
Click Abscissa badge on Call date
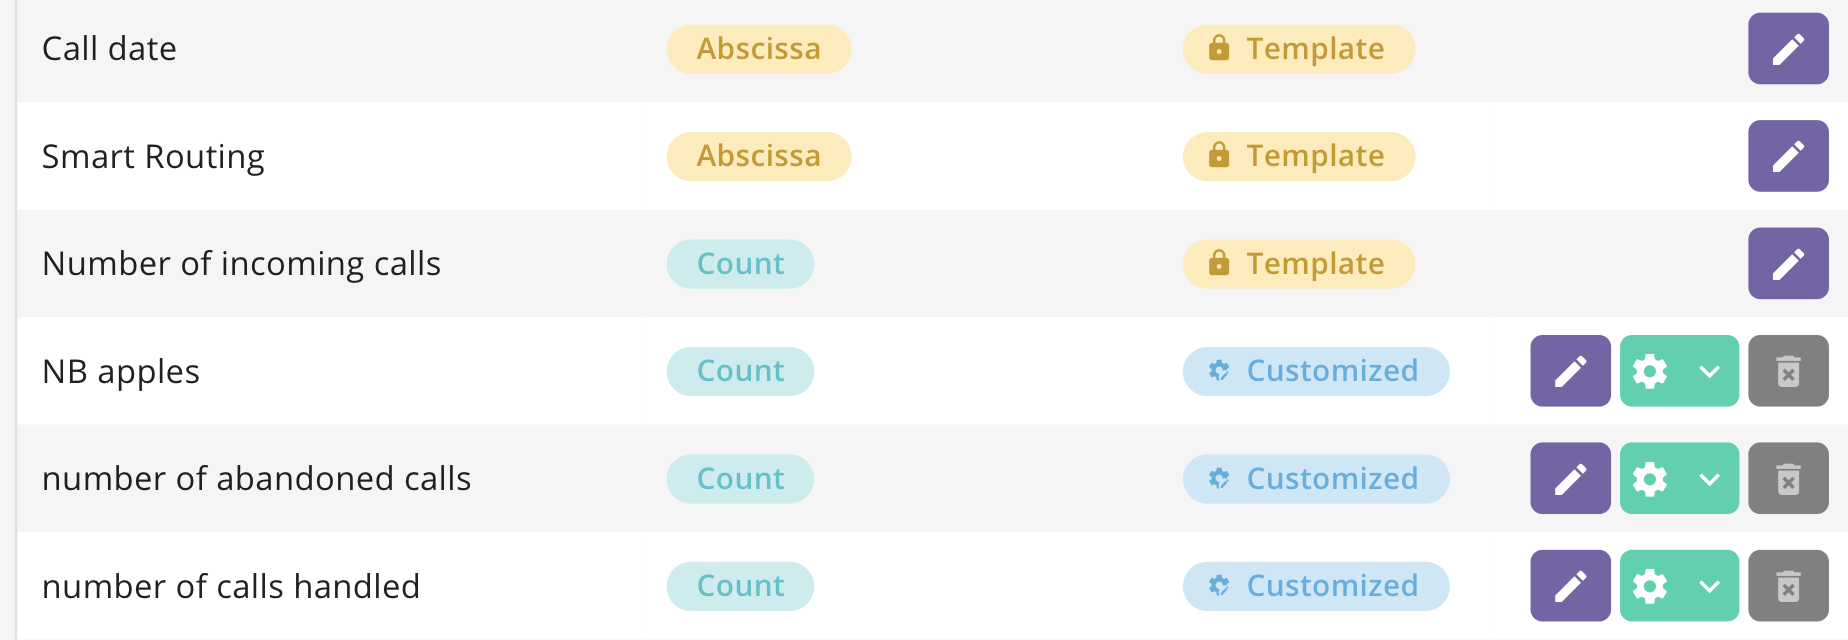pos(758,49)
